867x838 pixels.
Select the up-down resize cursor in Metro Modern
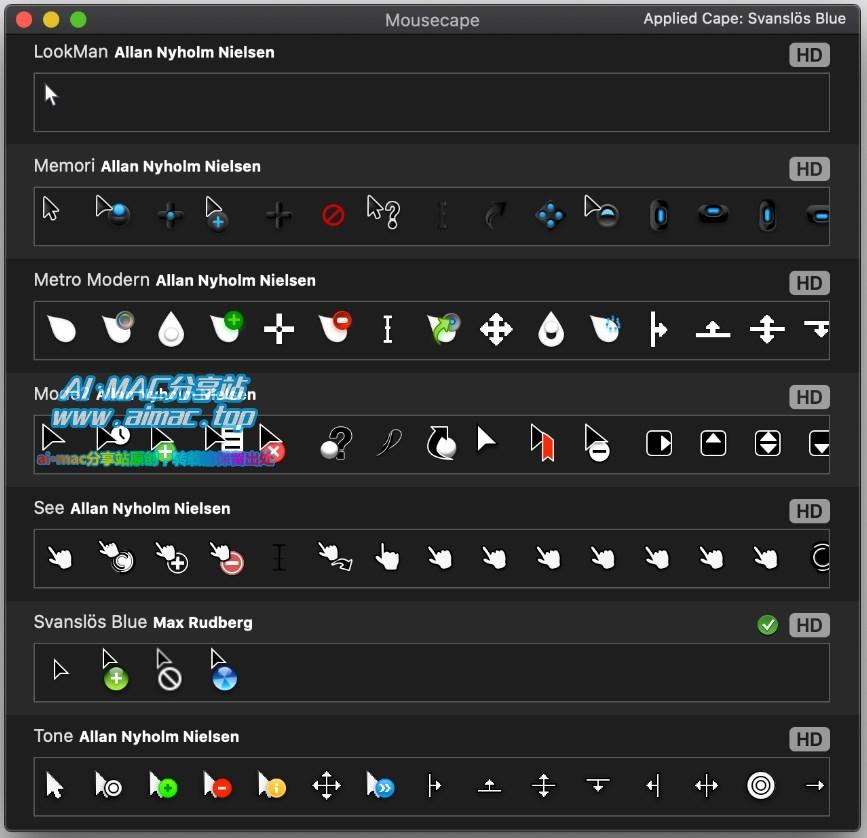(x=767, y=329)
